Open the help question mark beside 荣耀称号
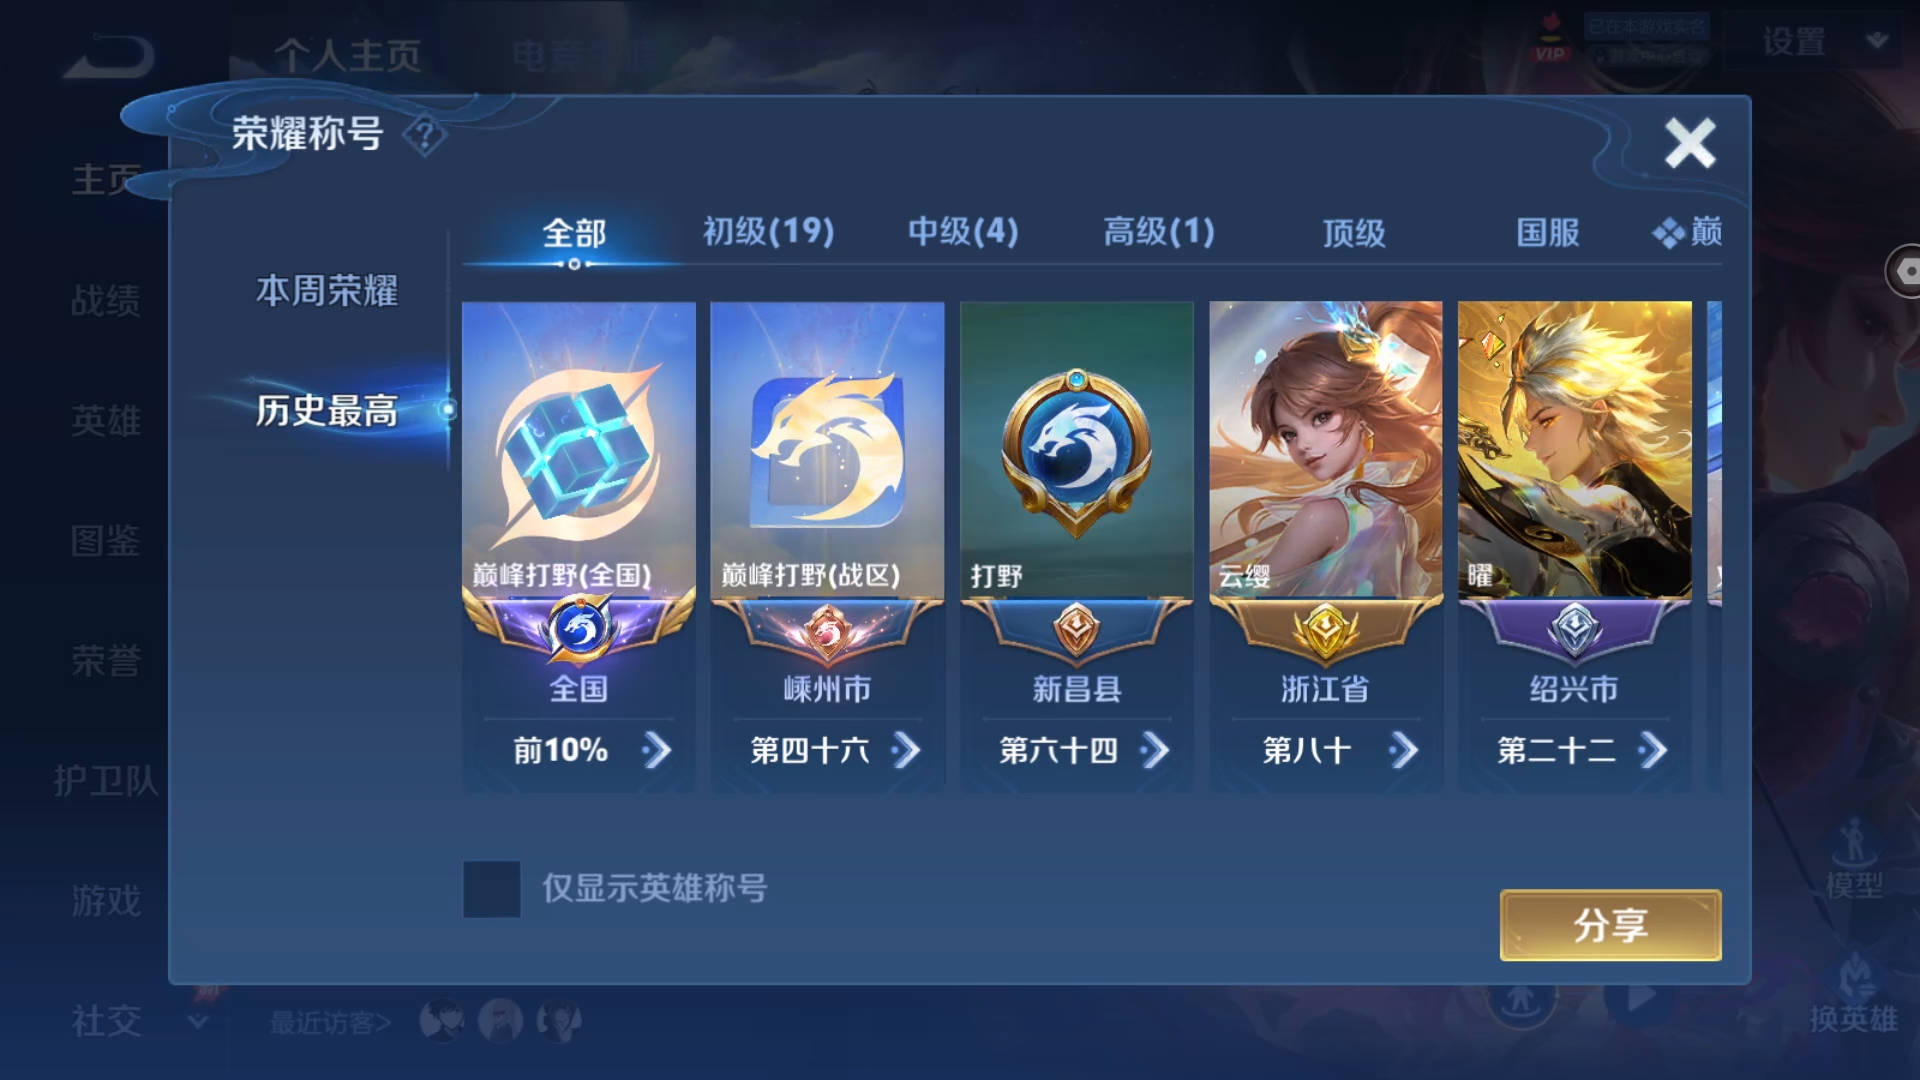The image size is (1920, 1080). click(425, 135)
